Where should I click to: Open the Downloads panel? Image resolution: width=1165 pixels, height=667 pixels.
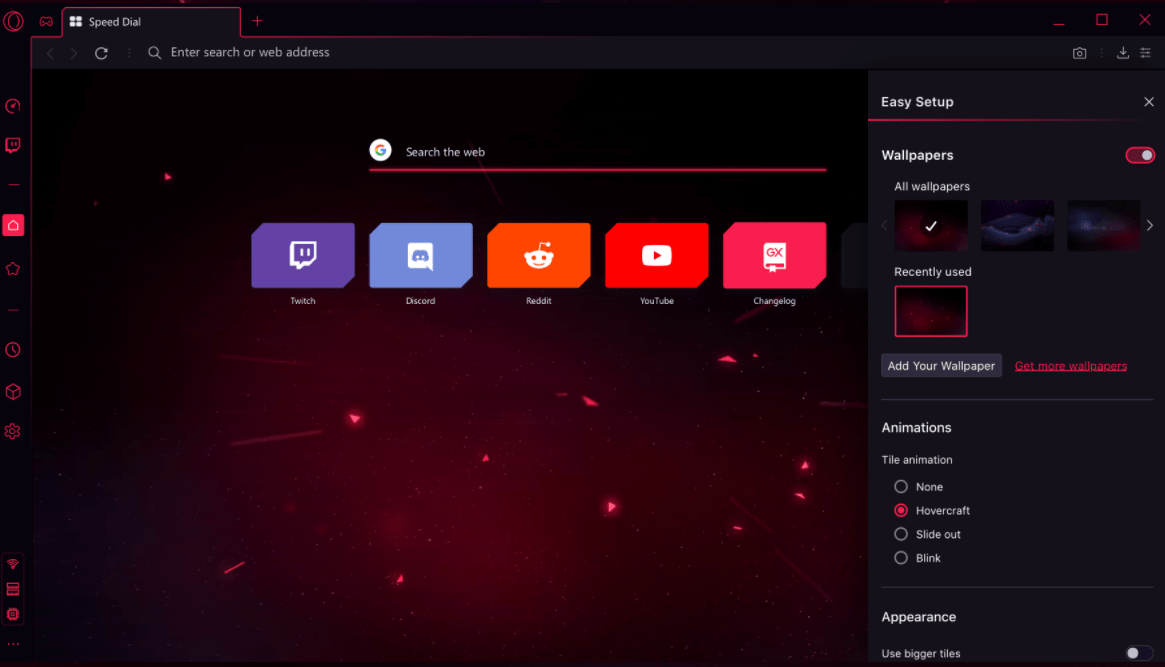[1123, 52]
